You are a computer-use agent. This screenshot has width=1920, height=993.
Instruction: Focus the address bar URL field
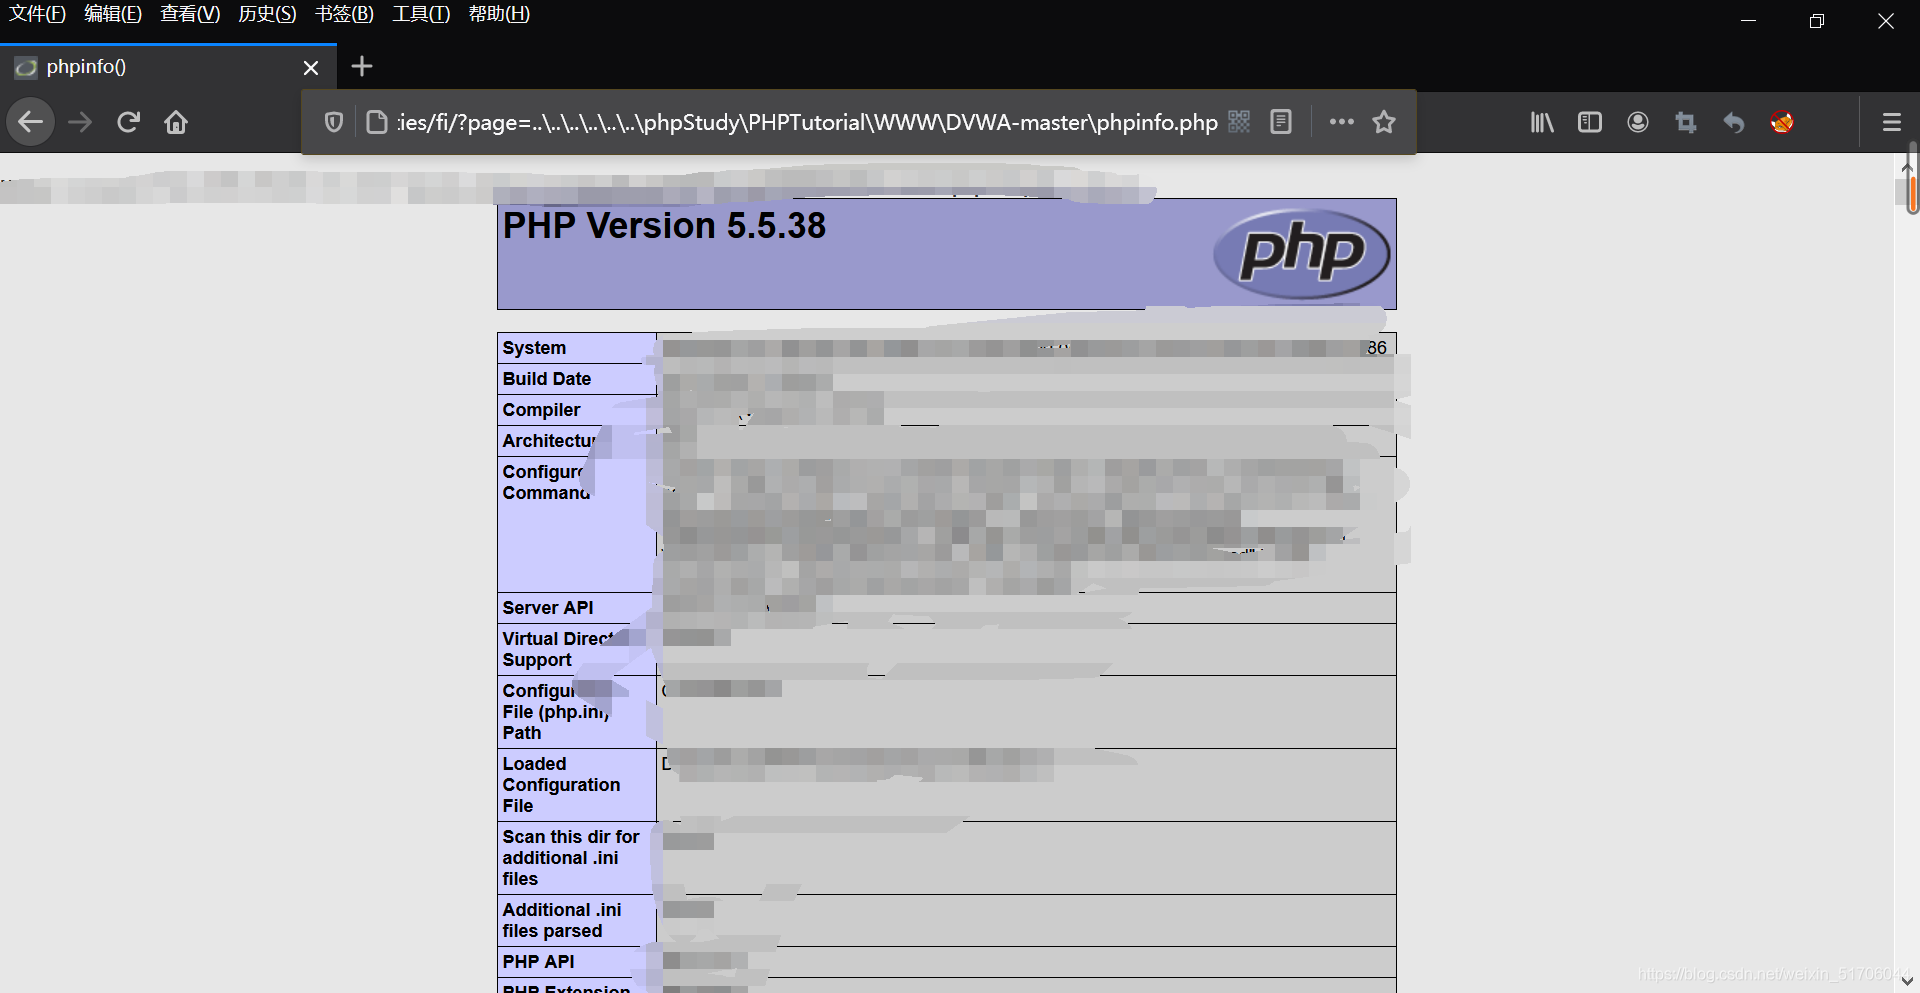tap(807, 122)
